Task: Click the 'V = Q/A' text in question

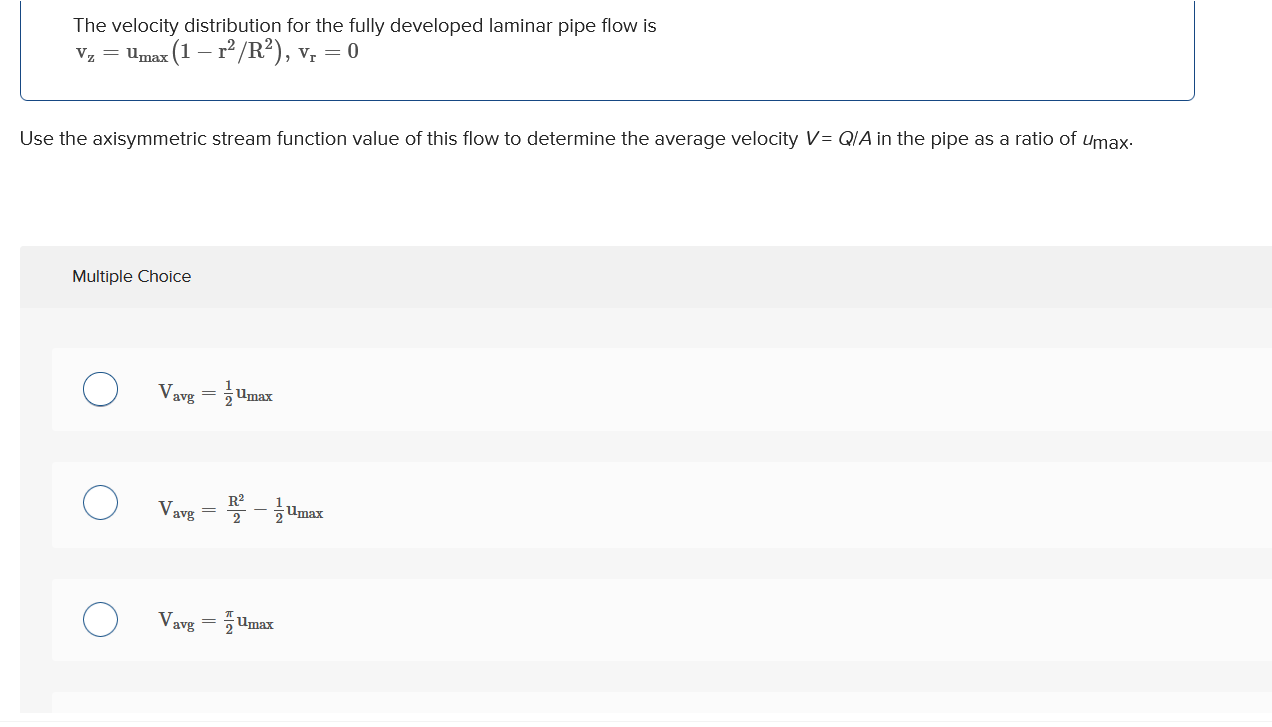Action: [x=838, y=139]
